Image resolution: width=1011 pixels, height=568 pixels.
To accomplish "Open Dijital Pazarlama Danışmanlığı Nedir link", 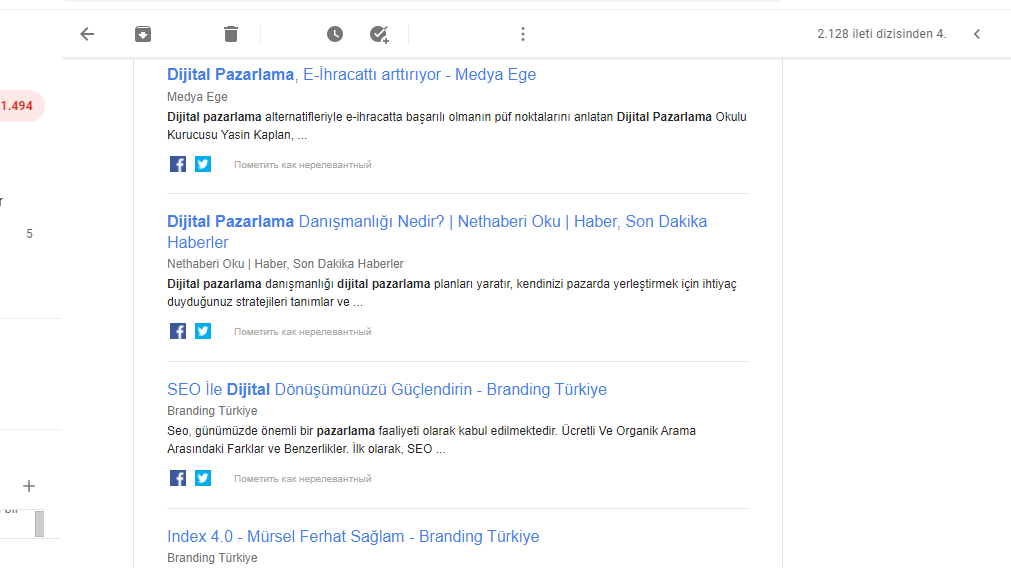I will pyautogui.click(x=437, y=232).
